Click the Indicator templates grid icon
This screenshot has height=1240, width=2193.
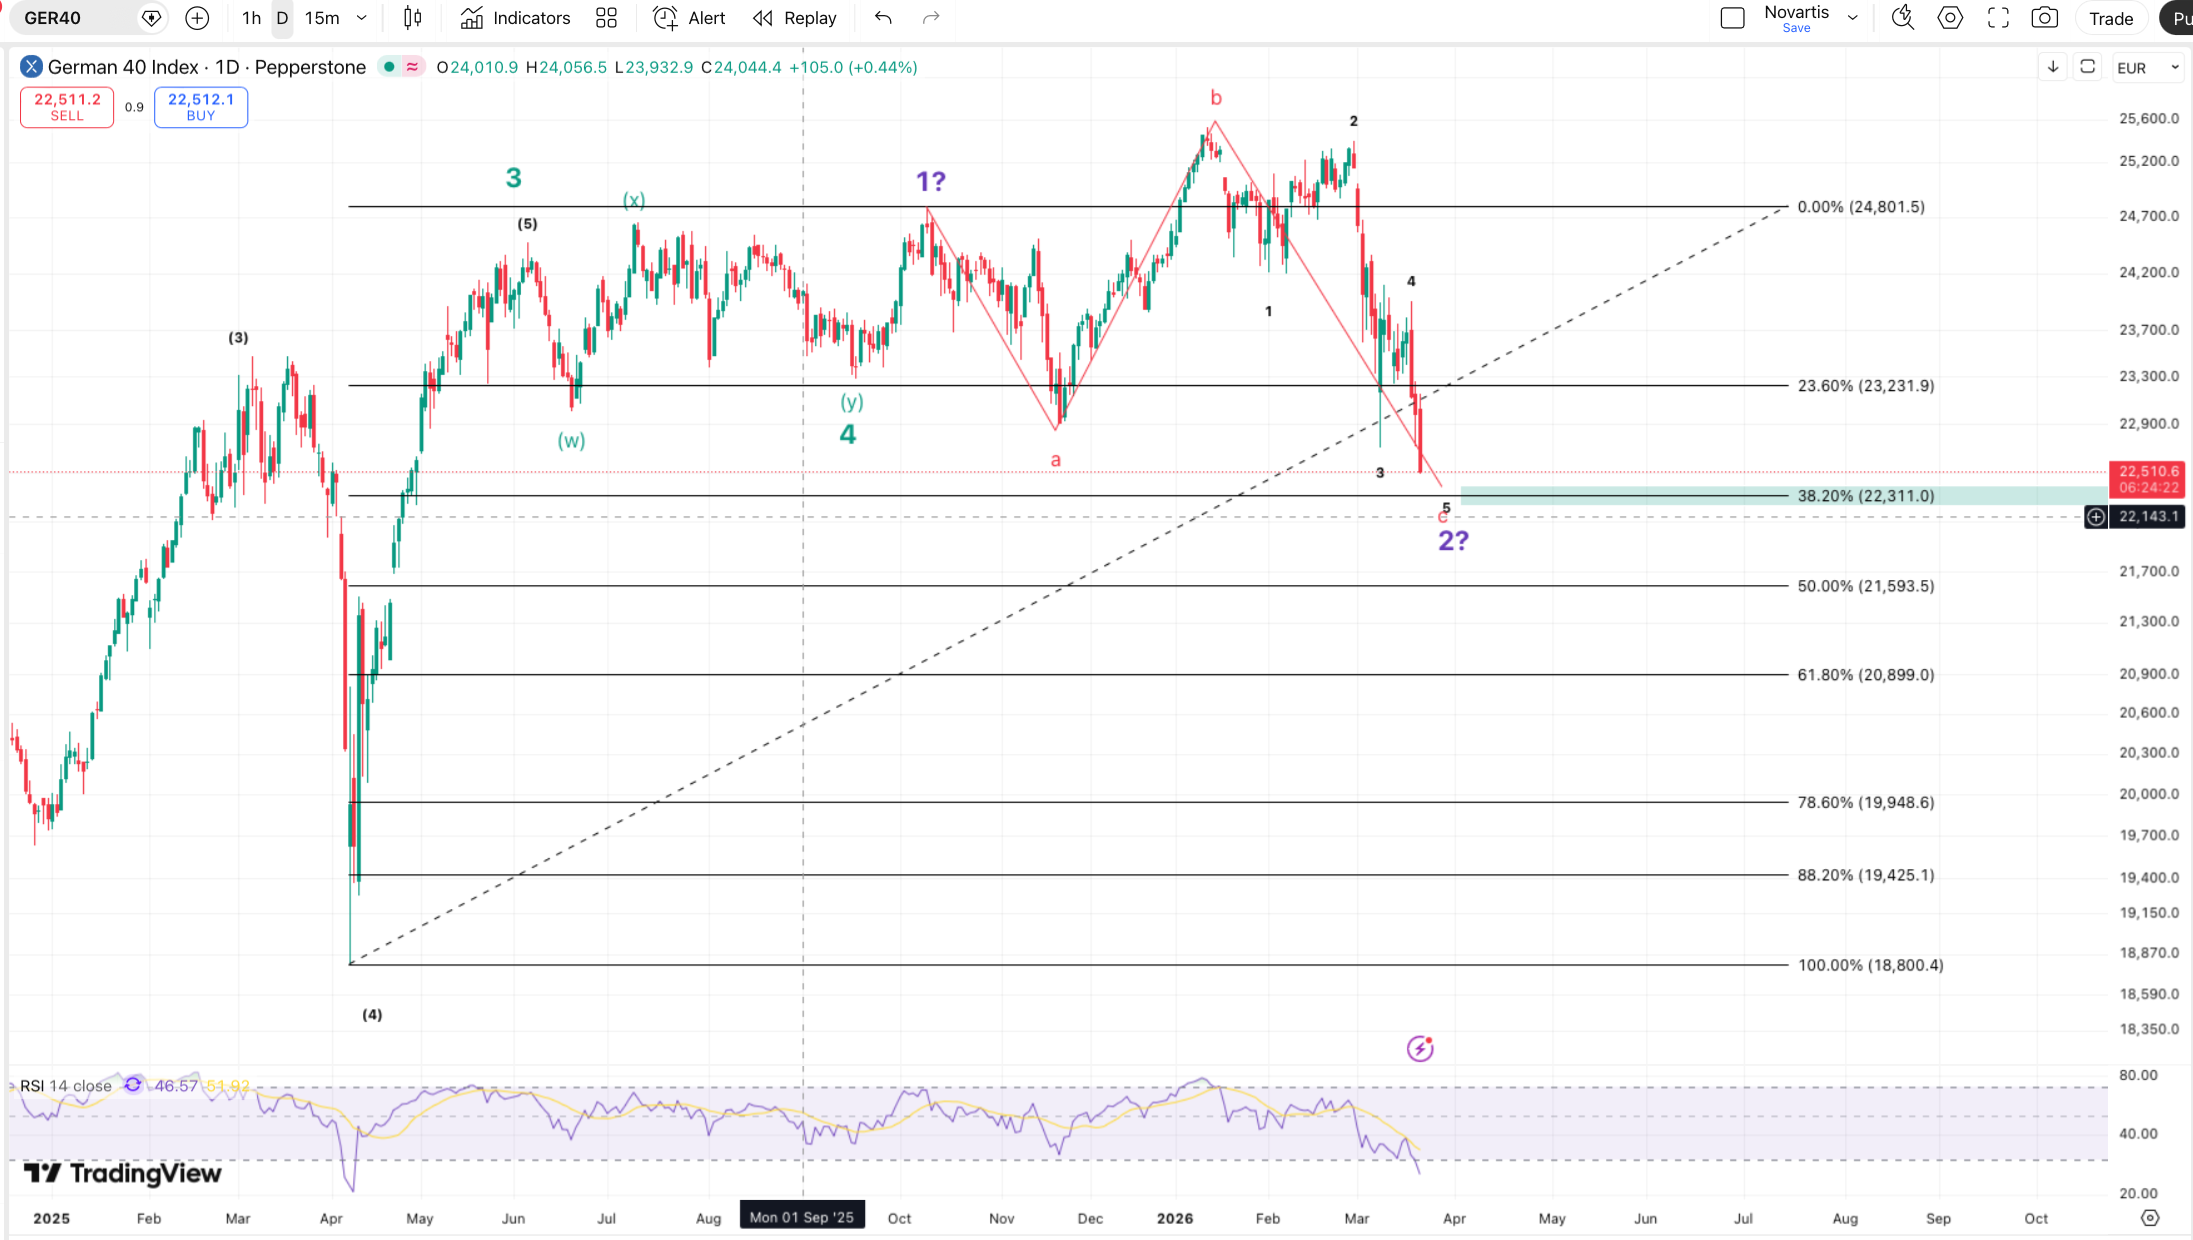coord(606,18)
